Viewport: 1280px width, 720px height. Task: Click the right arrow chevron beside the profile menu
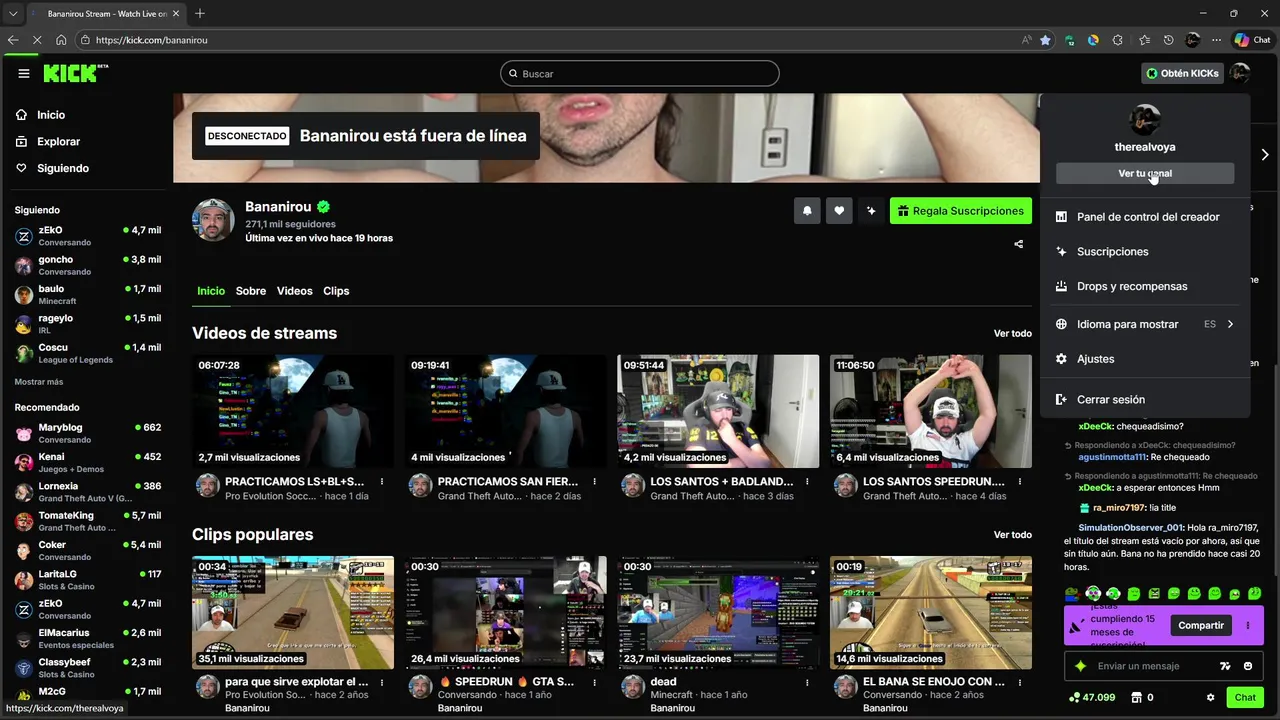tap(1265, 155)
